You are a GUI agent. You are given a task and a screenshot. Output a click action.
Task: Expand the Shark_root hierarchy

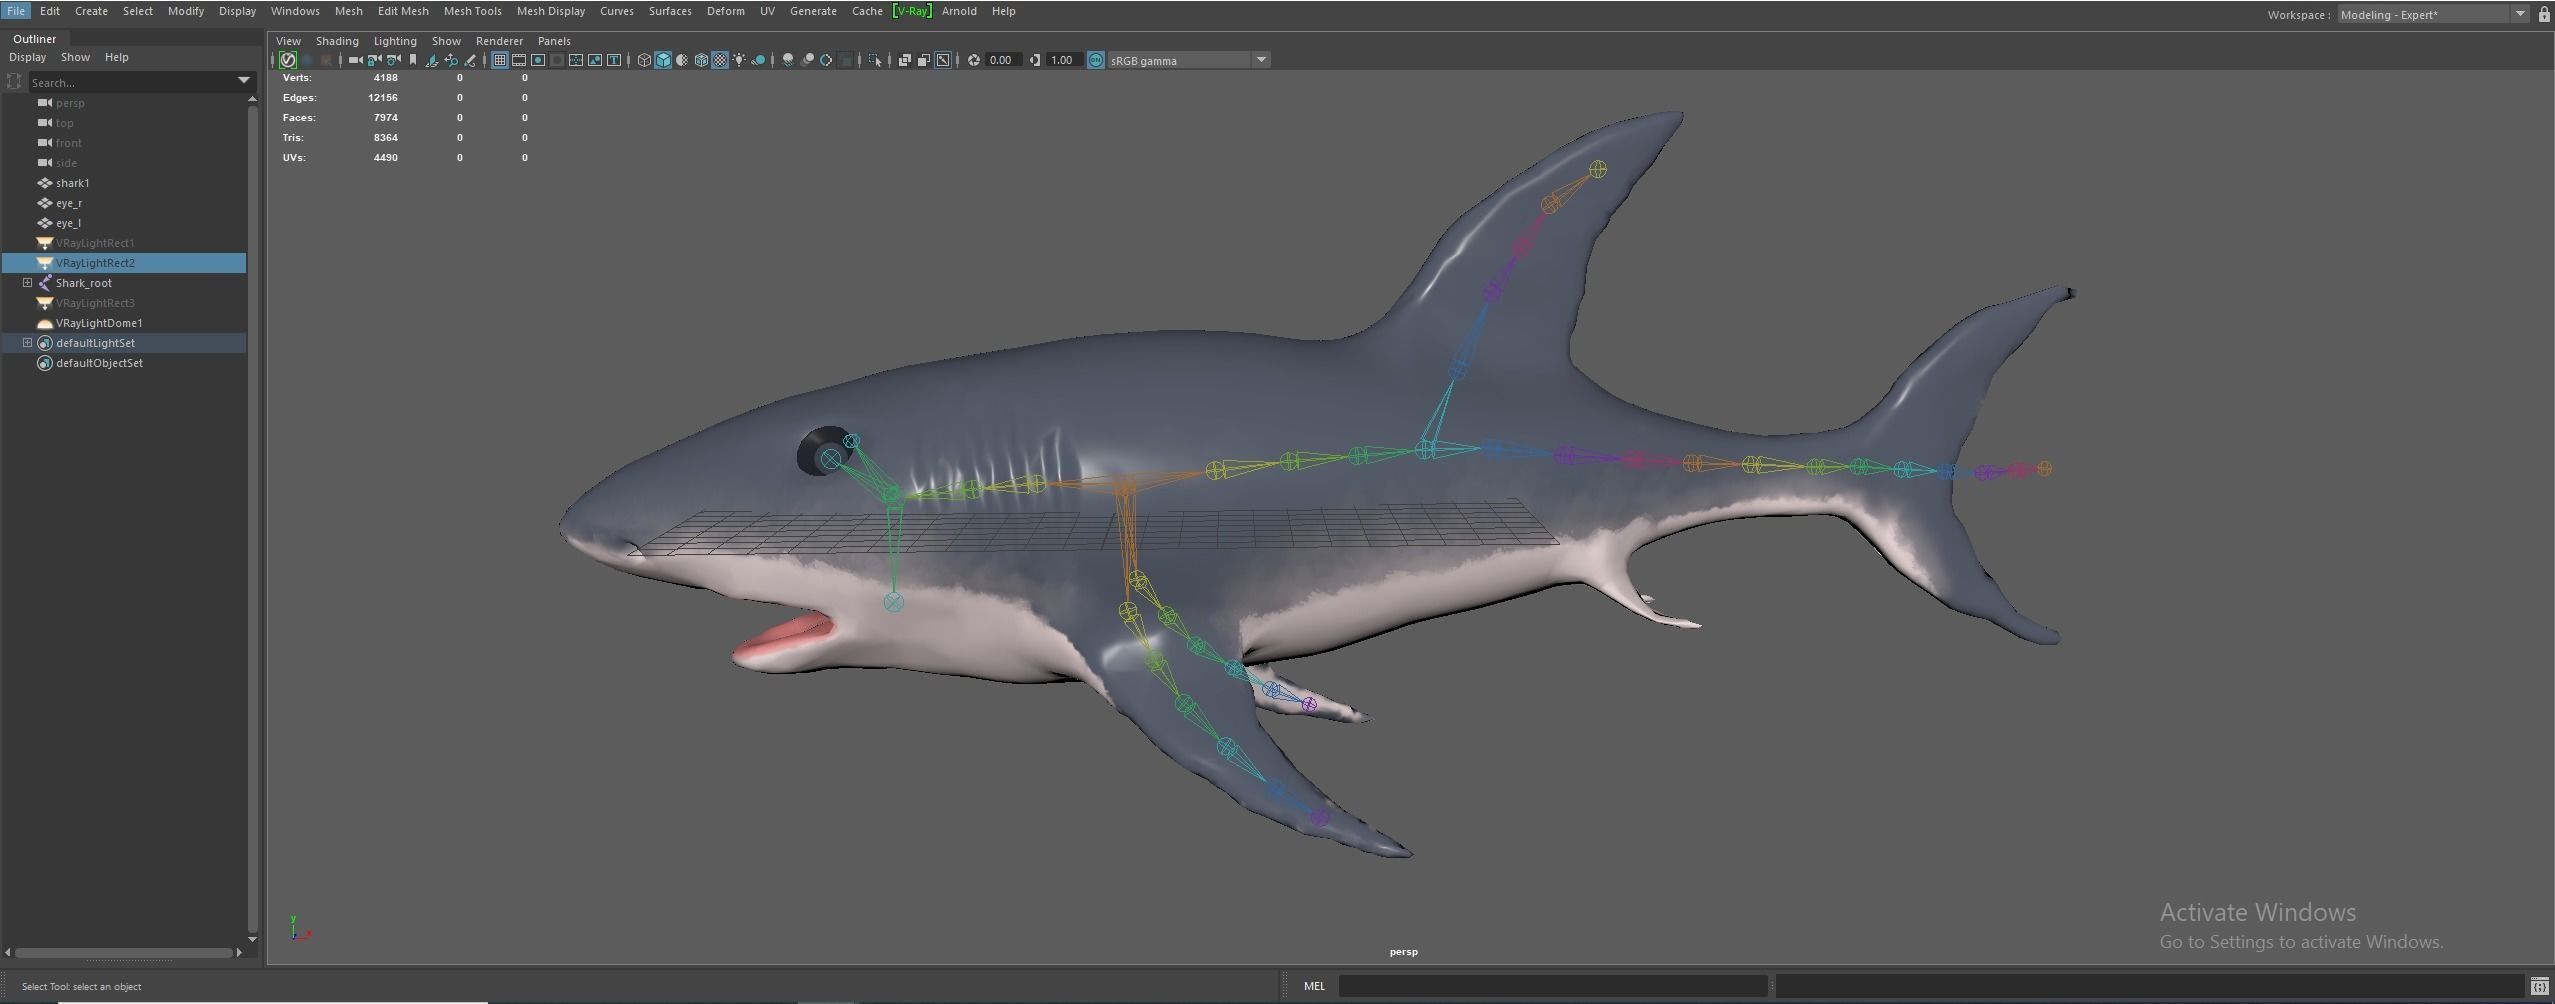pyautogui.click(x=28, y=283)
